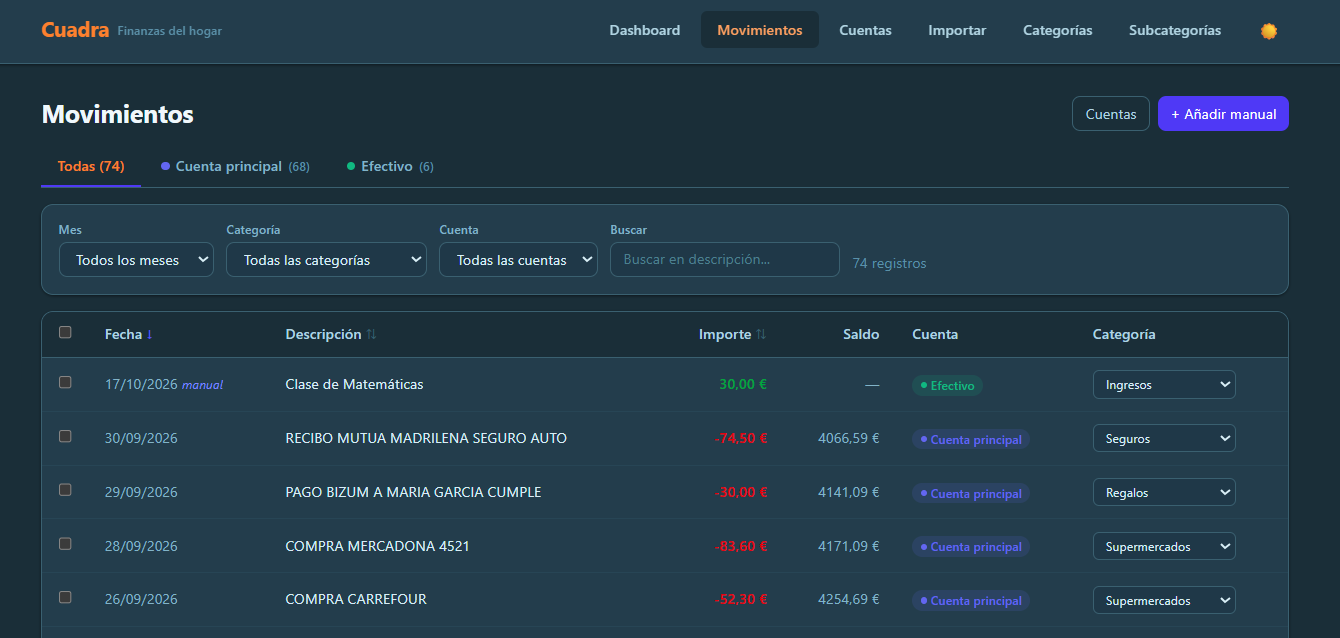Click the Cuadra logo
1340x638 pixels.
click(75, 30)
